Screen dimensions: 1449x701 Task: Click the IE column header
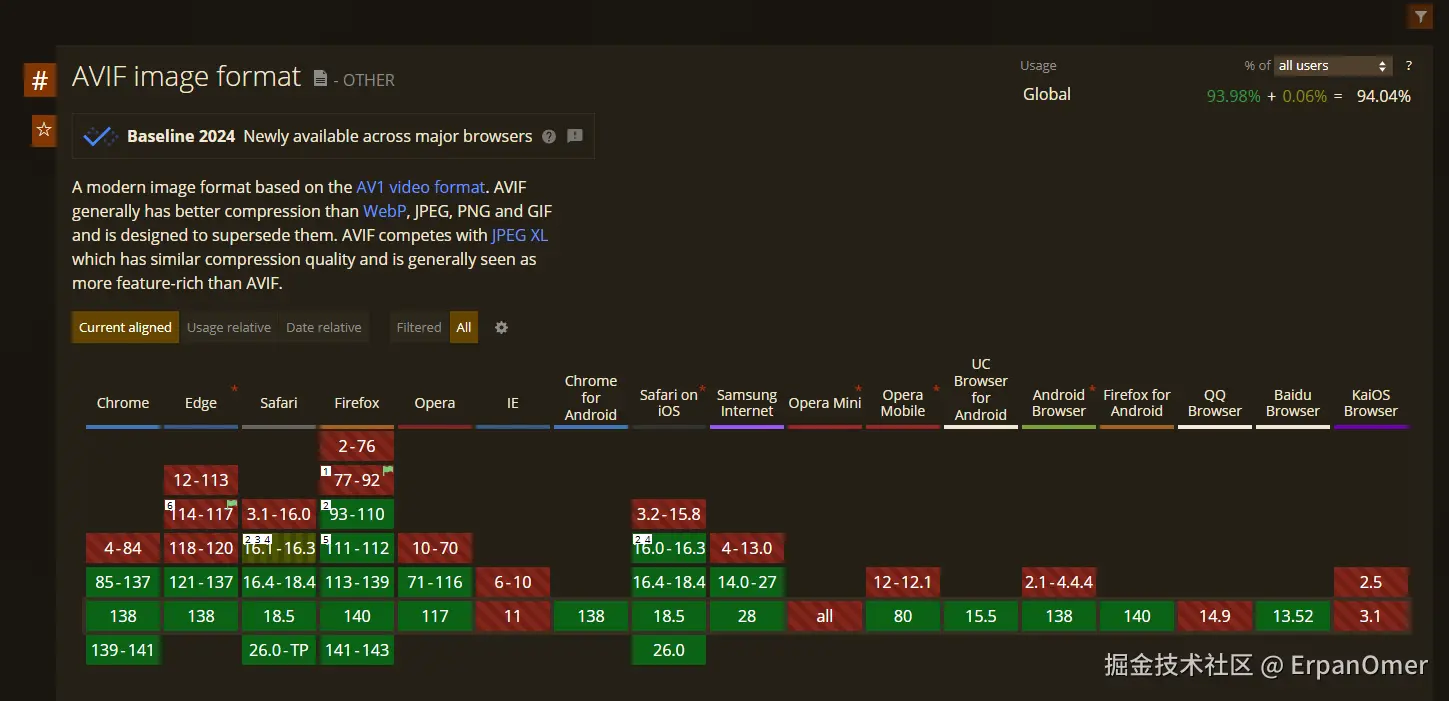click(513, 403)
